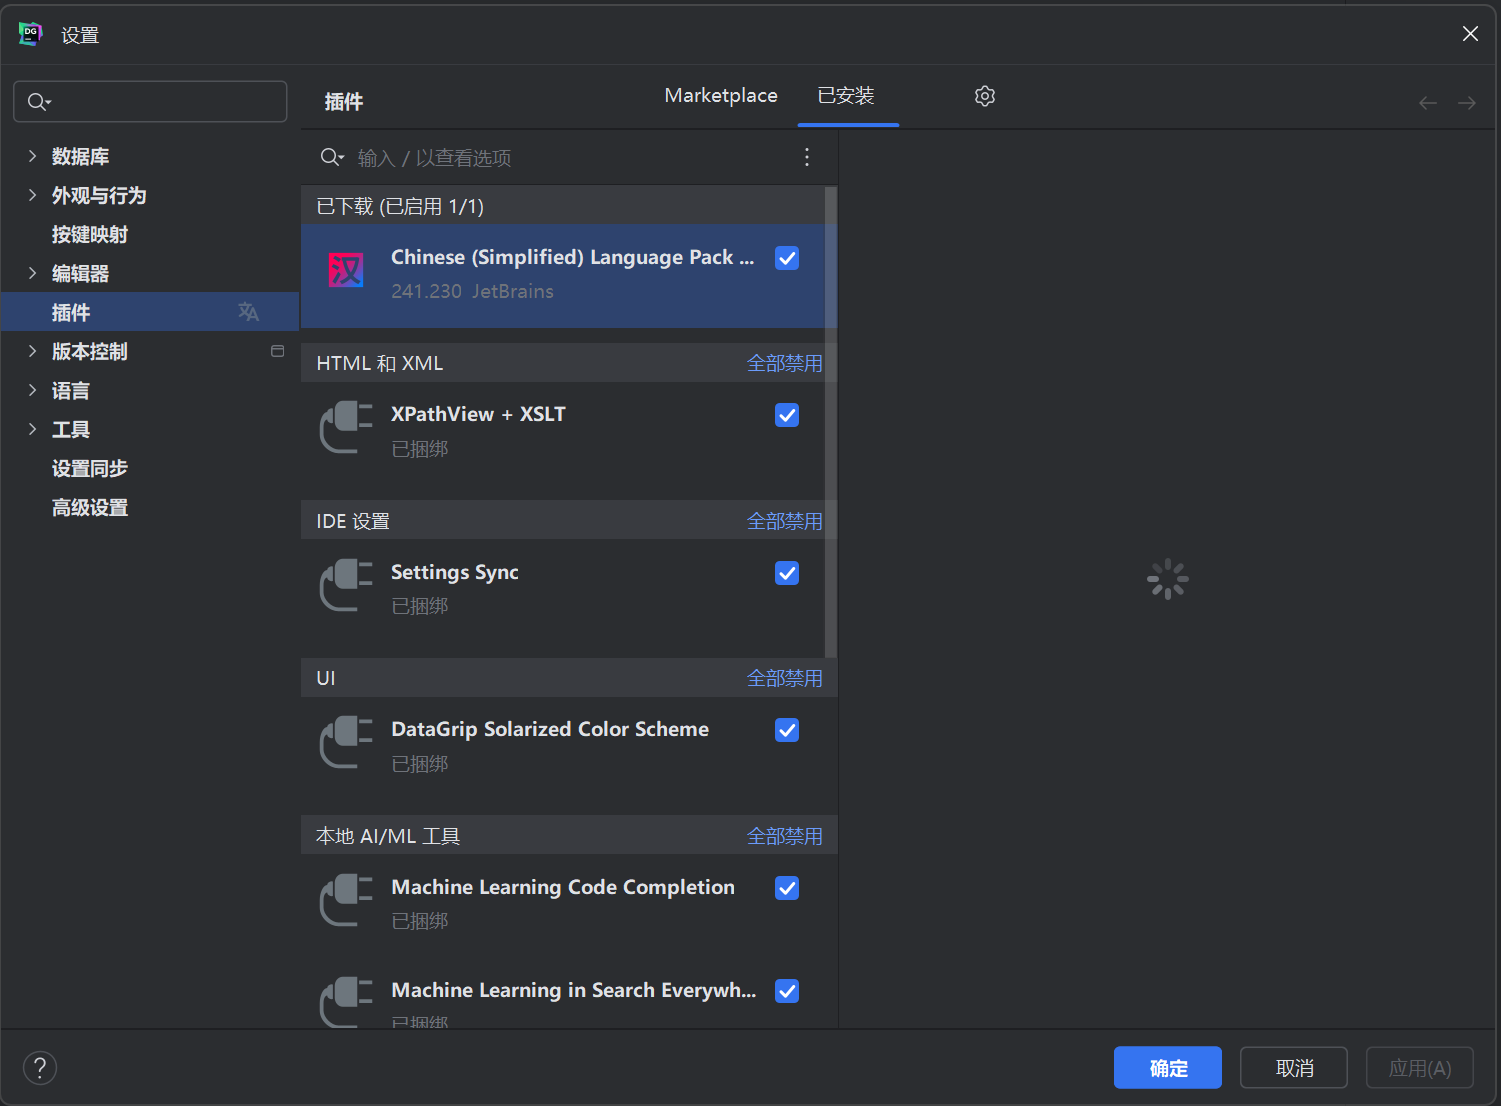This screenshot has width=1501, height=1106.
Task: Switch to the Marketplace tab
Action: pos(720,96)
